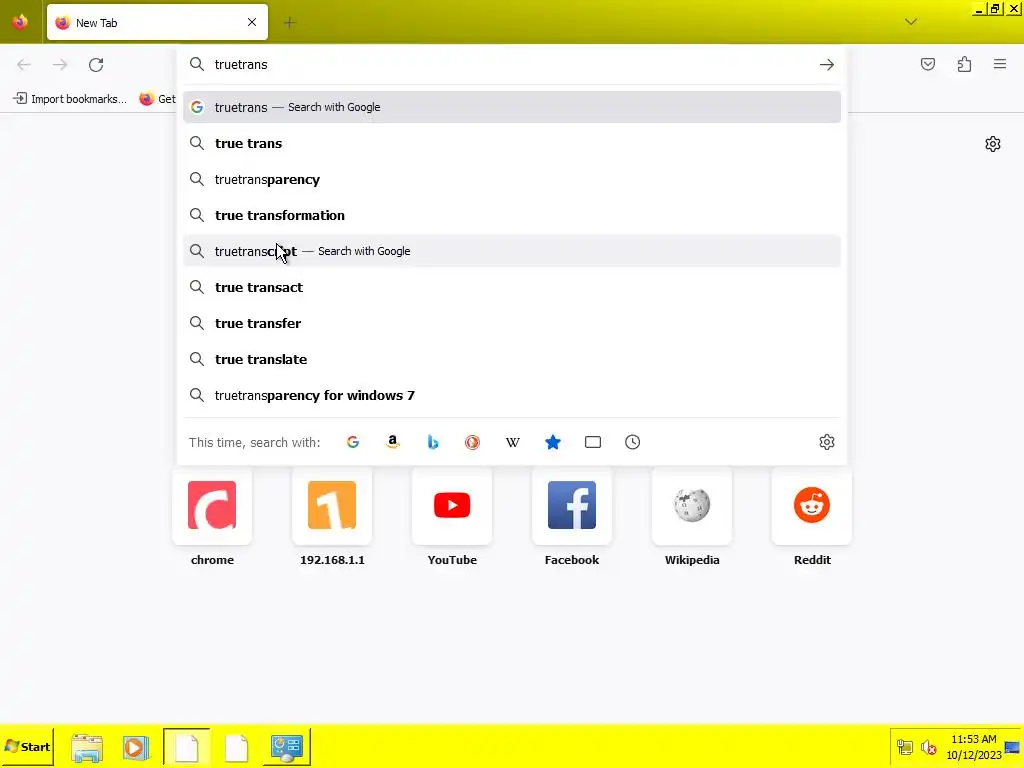Search in history with clock icon
This screenshot has width=1024, height=768.
(632, 442)
